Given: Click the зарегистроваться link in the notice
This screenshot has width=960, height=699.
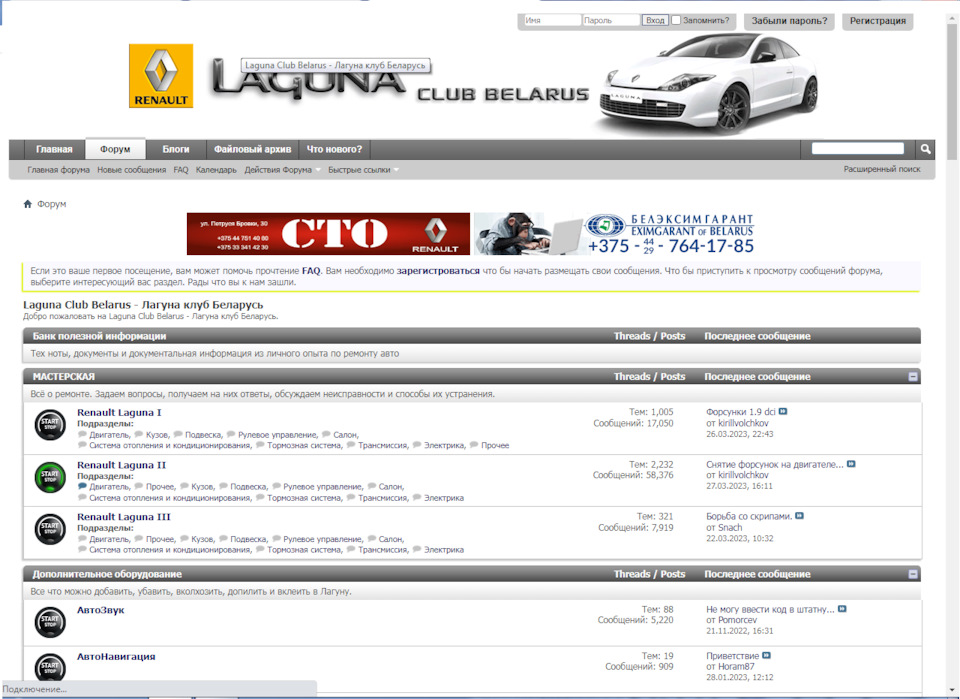Looking at the screenshot, I should click(x=438, y=271).
